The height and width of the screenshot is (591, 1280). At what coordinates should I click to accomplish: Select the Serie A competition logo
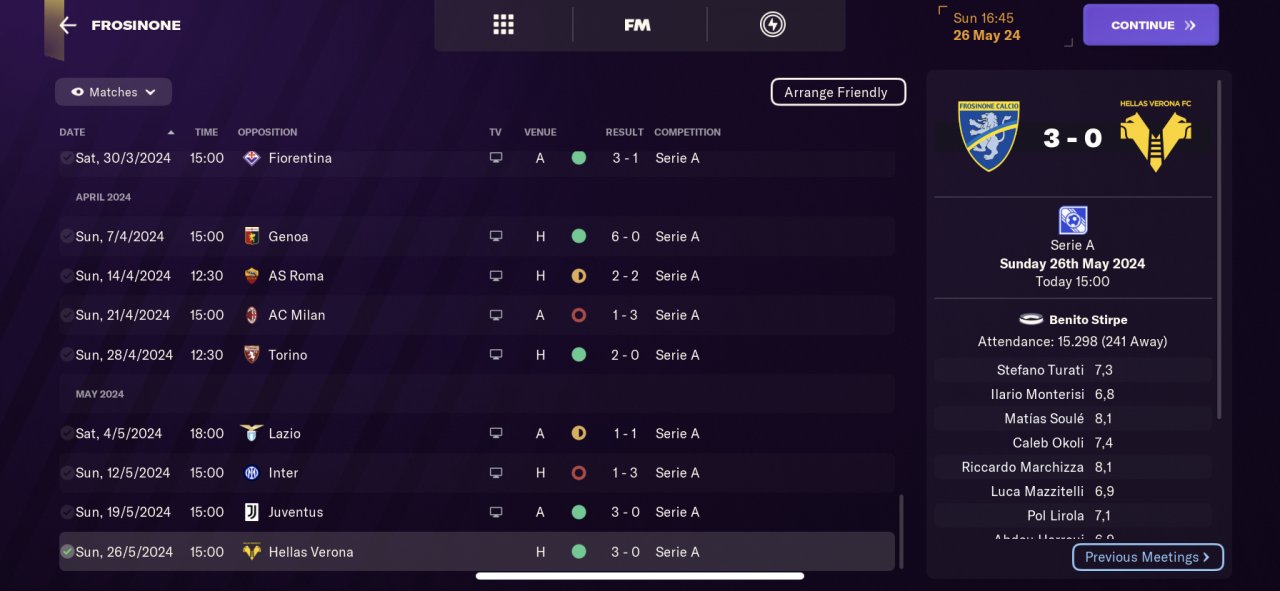pos(1072,220)
